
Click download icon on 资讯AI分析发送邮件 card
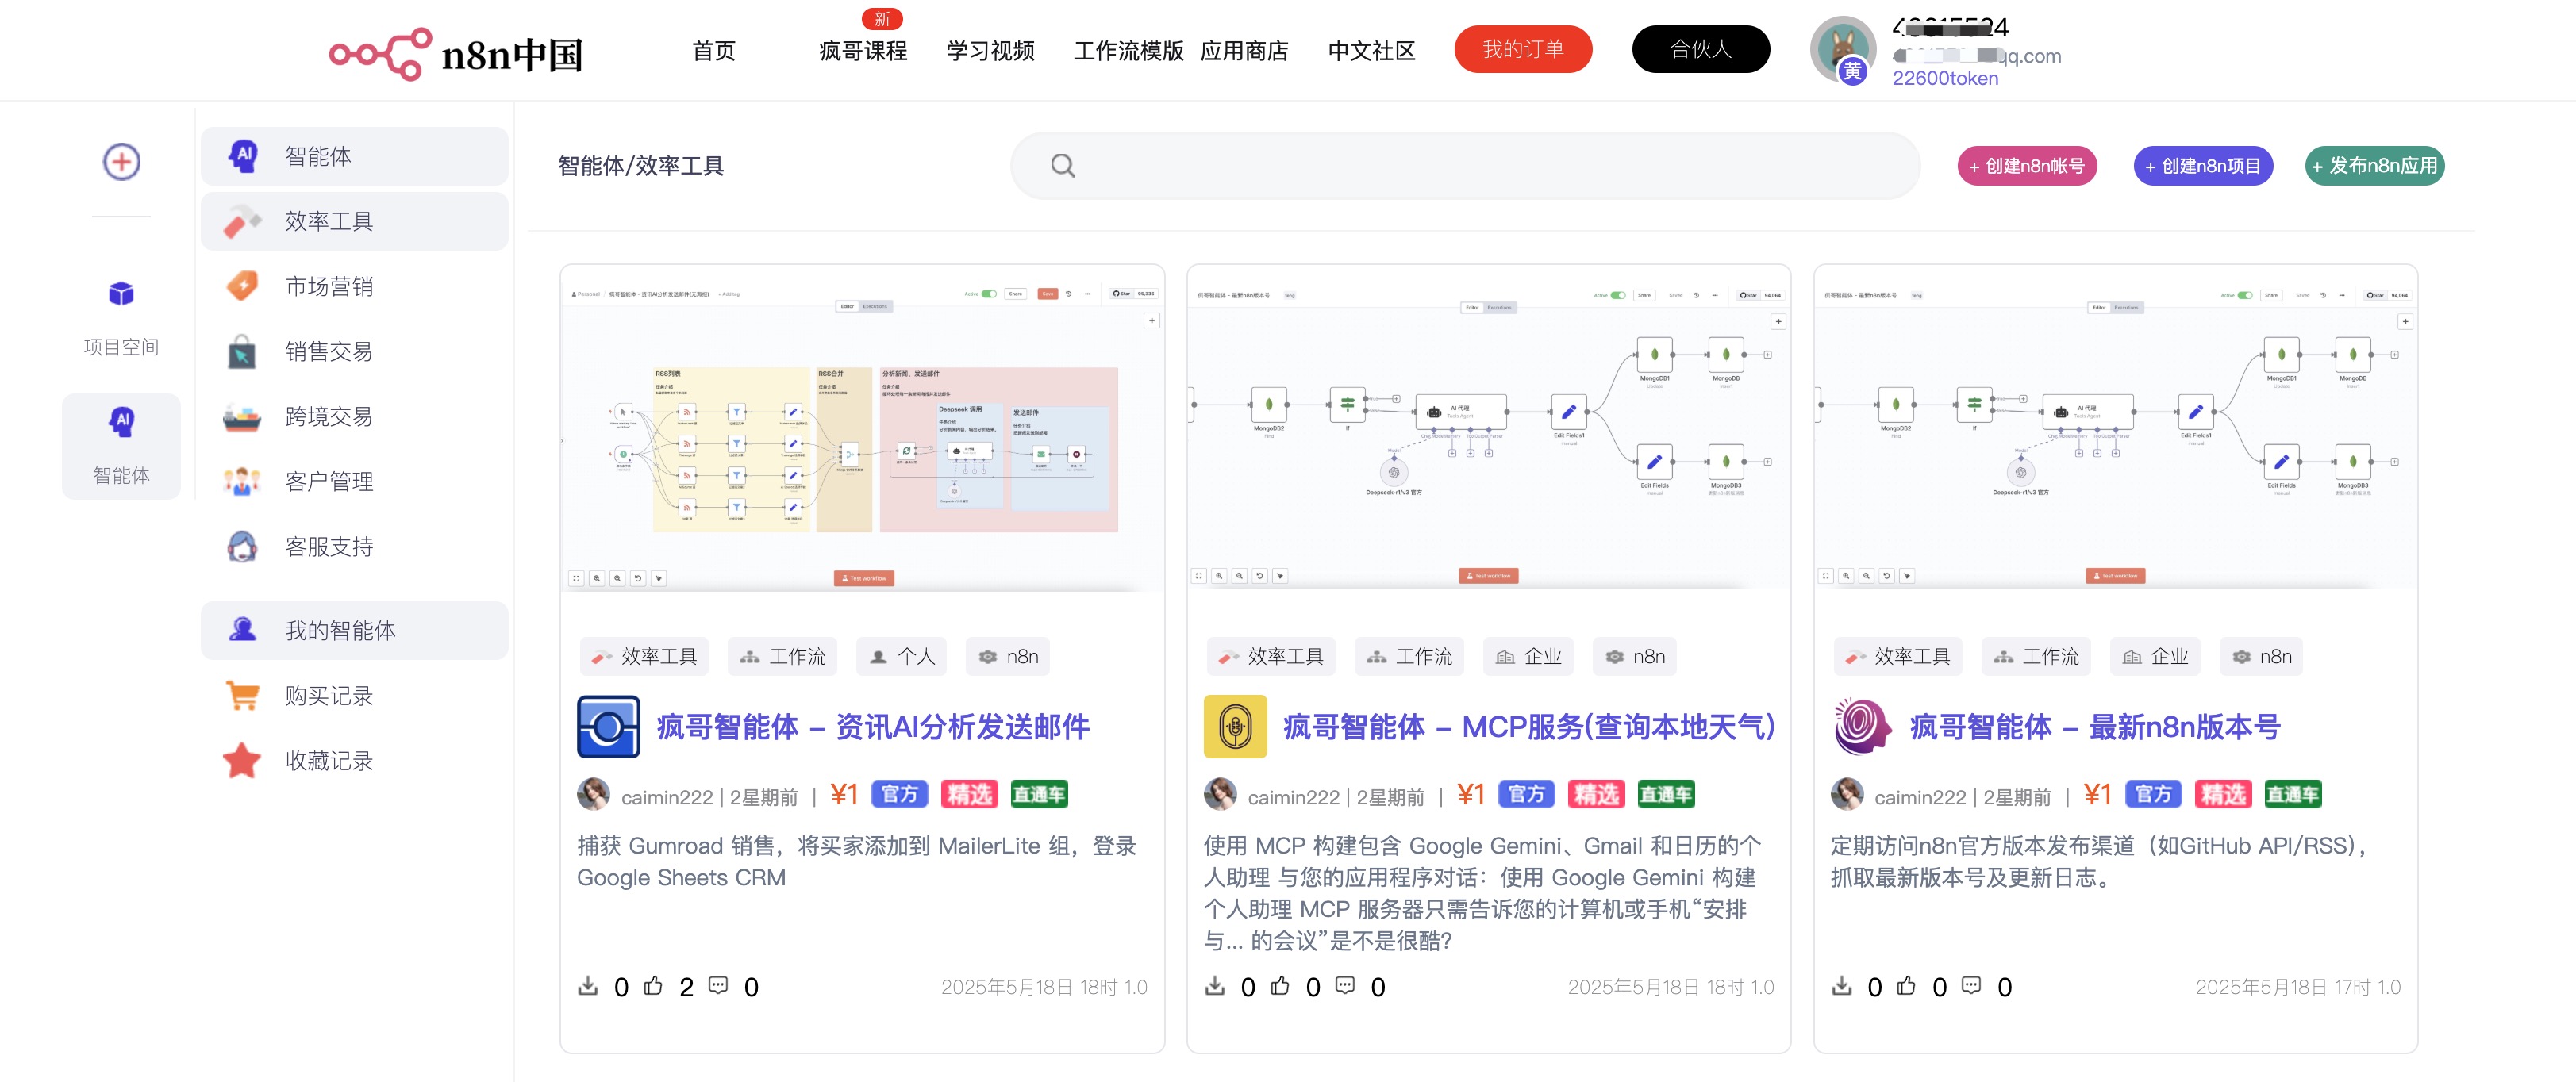coord(588,986)
